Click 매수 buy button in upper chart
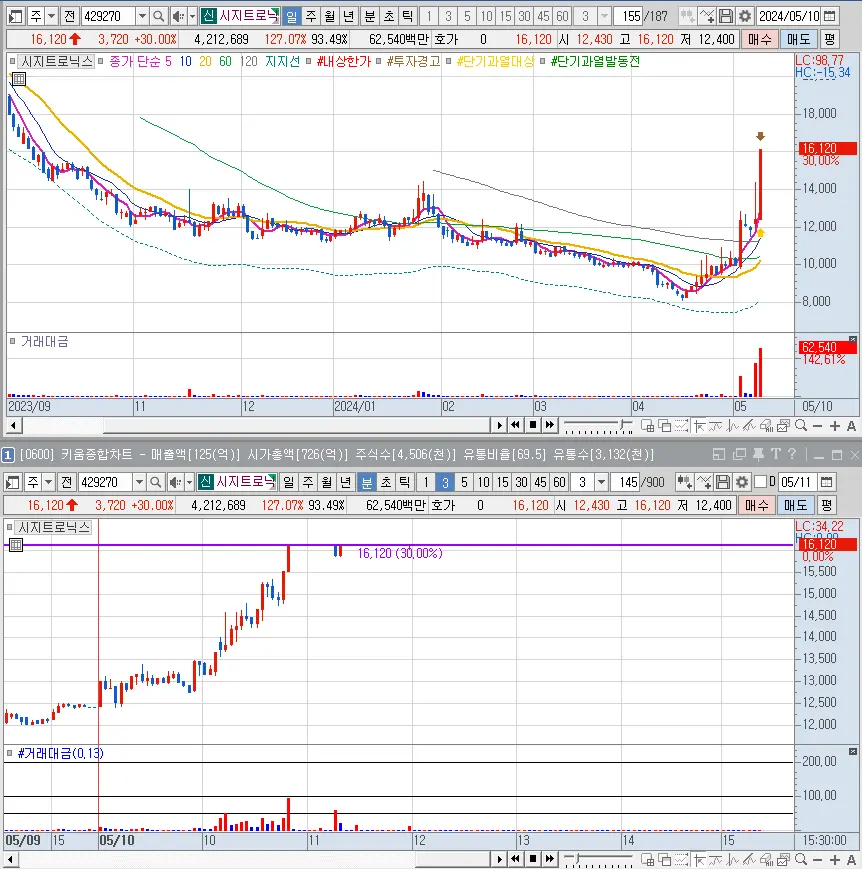 click(759, 39)
